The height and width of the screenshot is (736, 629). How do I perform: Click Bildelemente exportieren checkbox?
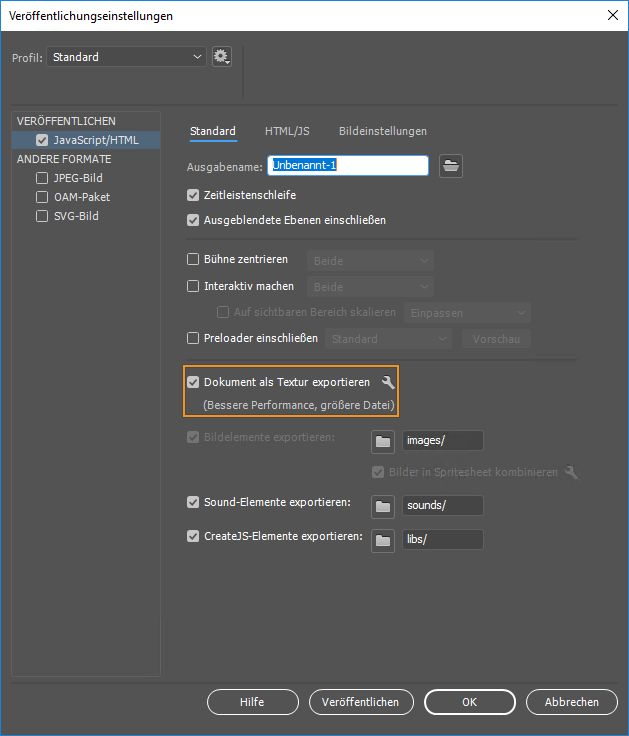pyautogui.click(x=193, y=437)
